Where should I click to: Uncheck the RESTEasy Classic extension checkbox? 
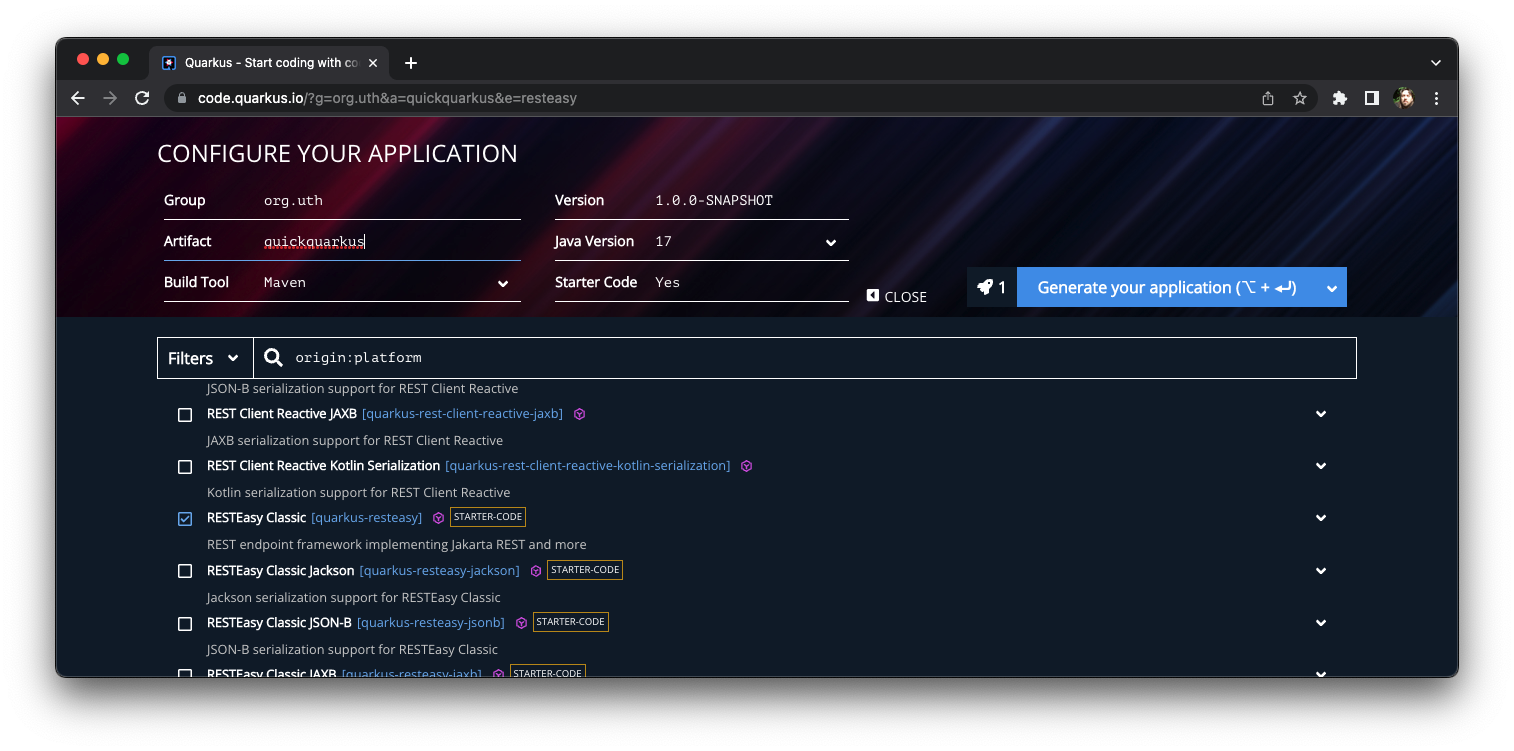(185, 518)
